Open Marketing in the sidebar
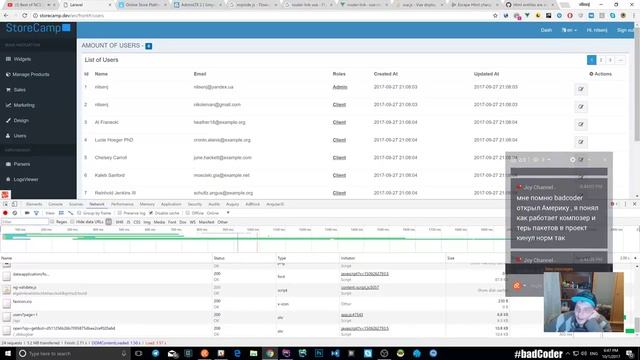The image size is (640, 360). (24, 105)
